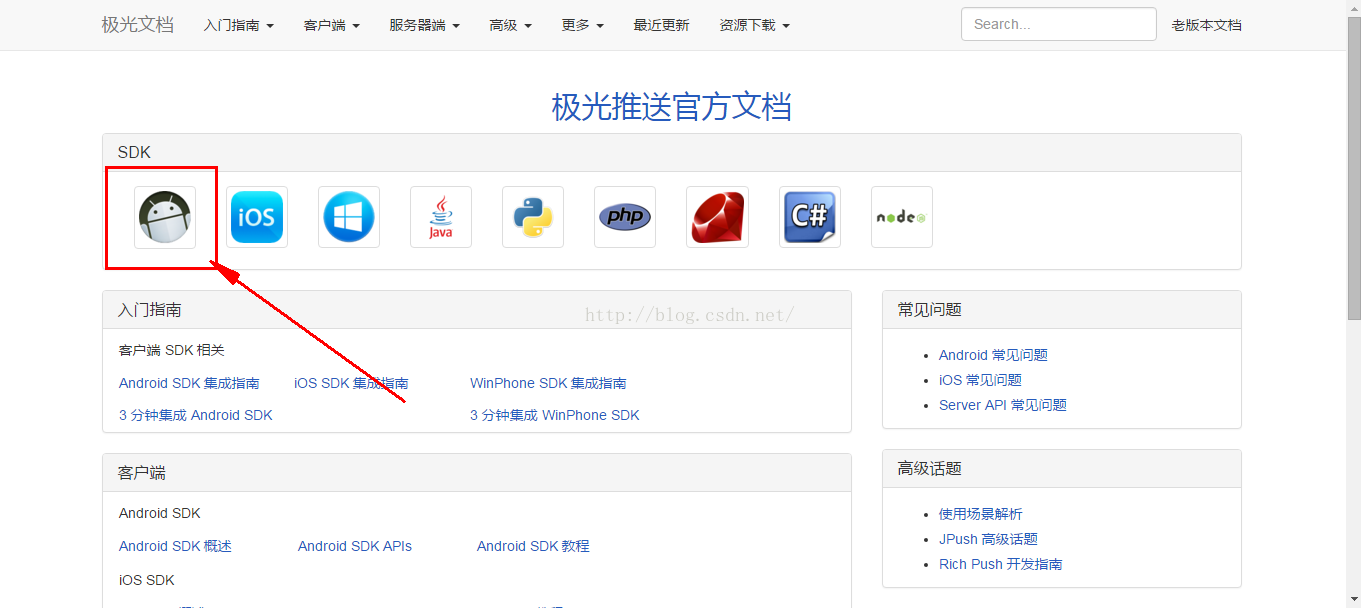
Task: Open the Node.js SDK icon
Action: tap(902, 217)
